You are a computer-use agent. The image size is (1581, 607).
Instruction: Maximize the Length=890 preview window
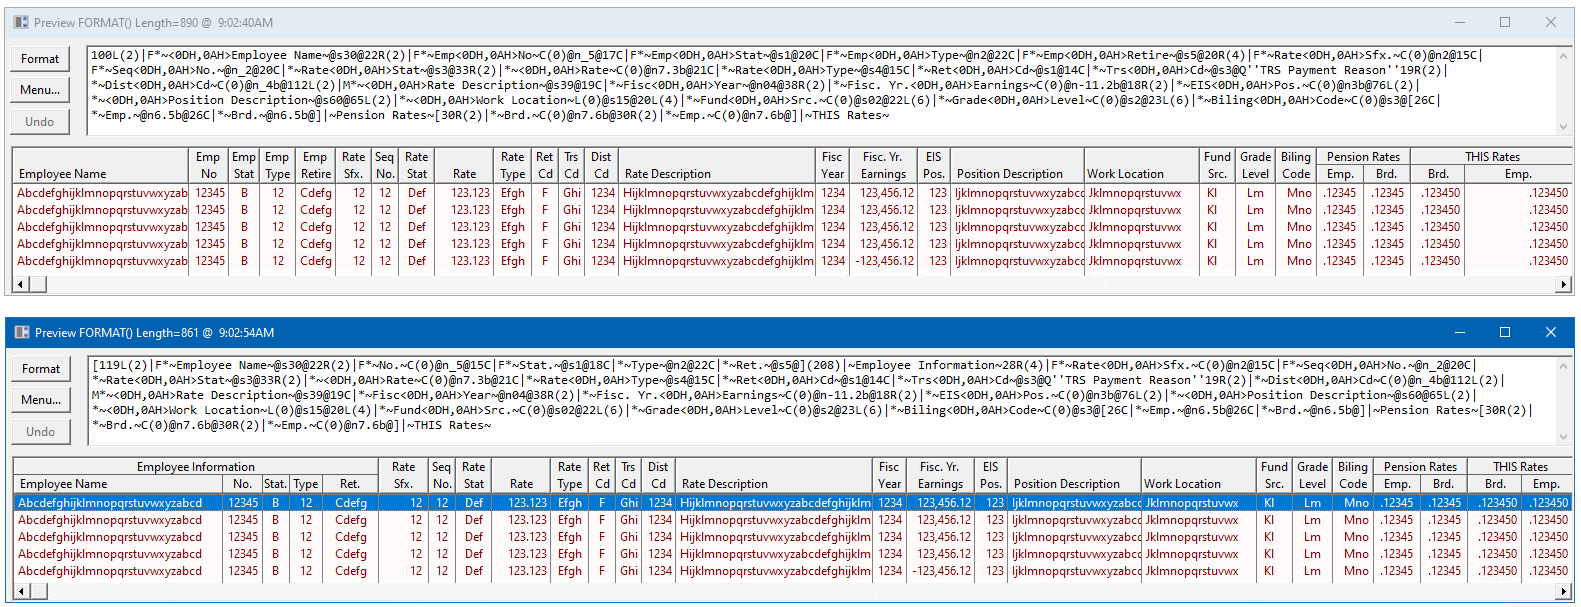[1504, 22]
